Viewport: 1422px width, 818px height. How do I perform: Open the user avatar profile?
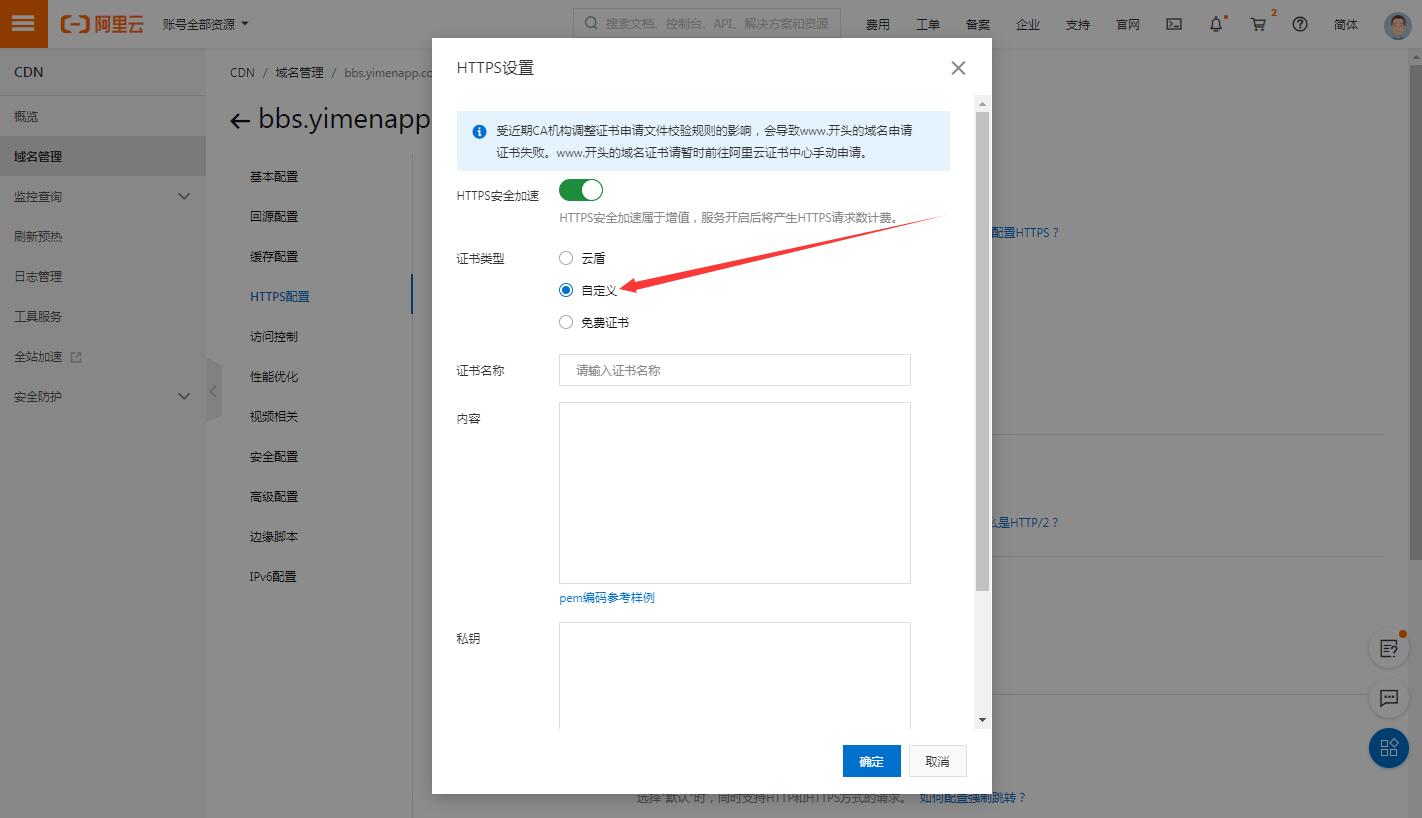pos(1397,25)
